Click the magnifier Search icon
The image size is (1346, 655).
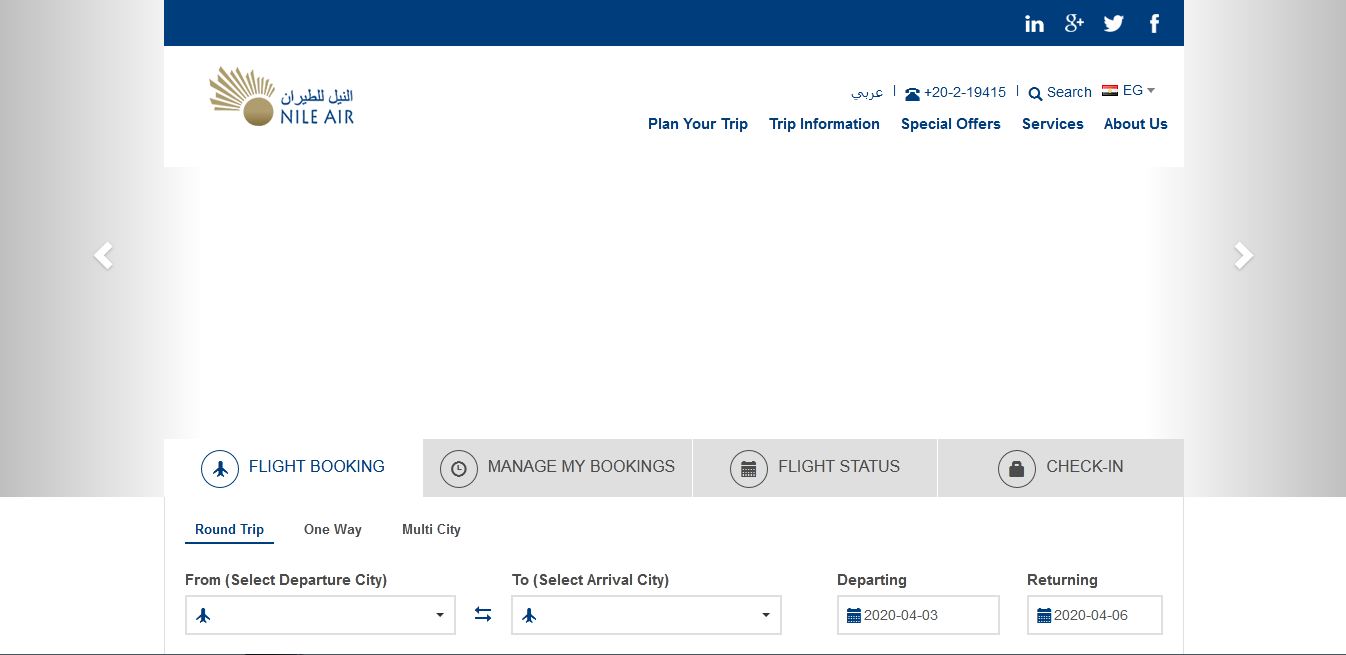tap(1035, 93)
